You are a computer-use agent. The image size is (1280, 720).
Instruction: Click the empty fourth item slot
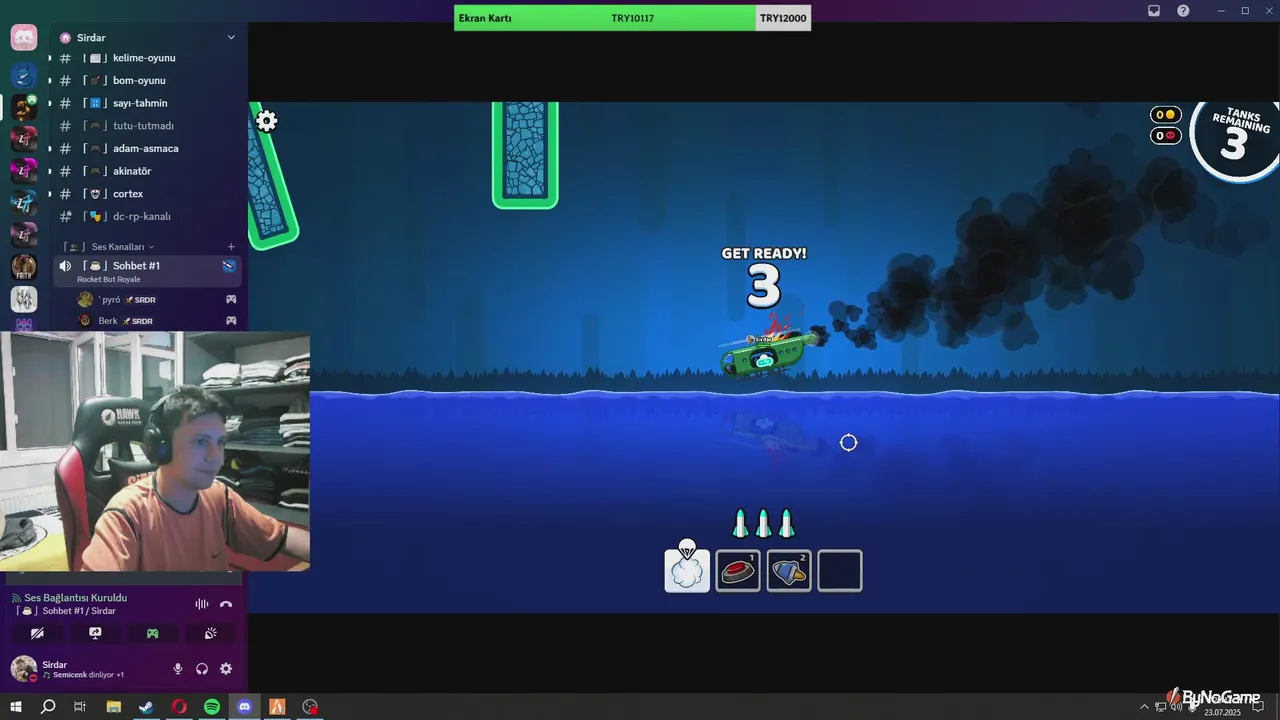pos(840,571)
